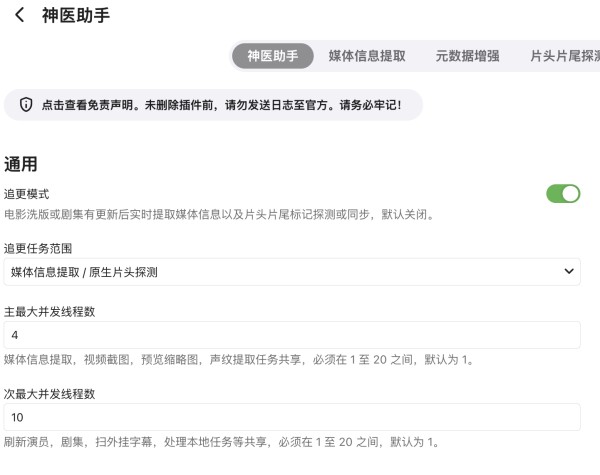Click the info icon in disclaimer banner
Image resolution: width=600 pixels, height=475 pixels.
tap(25, 105)
